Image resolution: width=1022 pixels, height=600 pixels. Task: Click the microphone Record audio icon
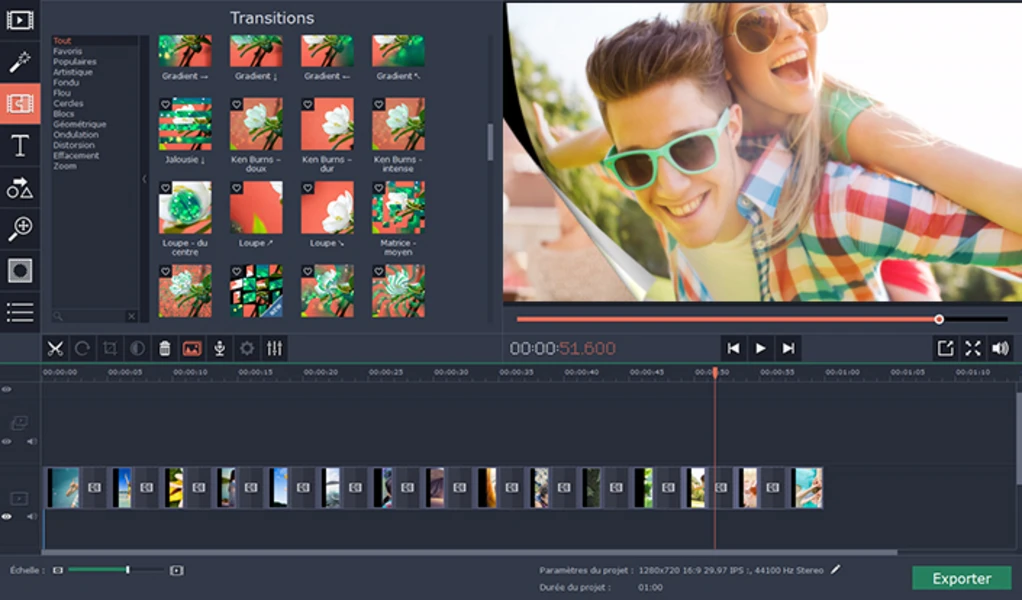pyautogui.click(x=220, y=348)
